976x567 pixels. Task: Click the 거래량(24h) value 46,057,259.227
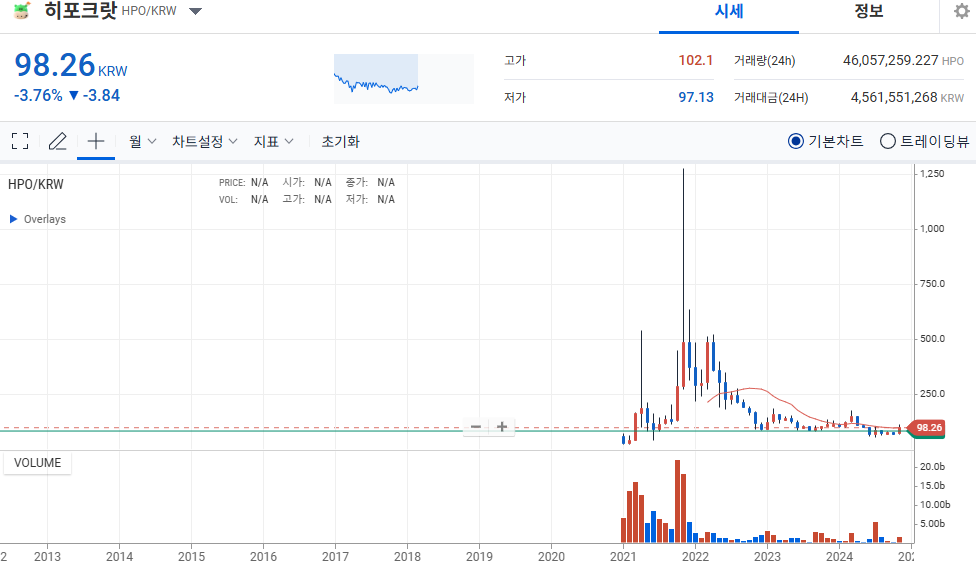click(x=891, y=60)
